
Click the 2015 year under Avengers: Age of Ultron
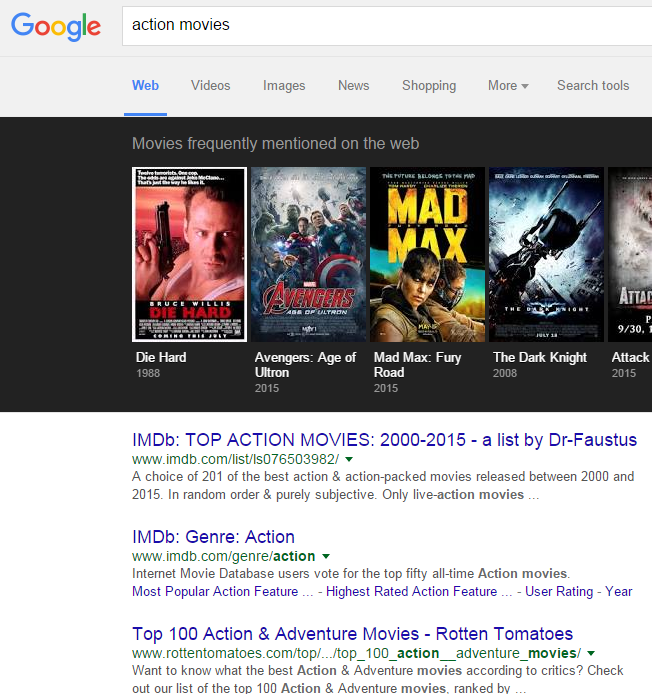(x=267, y=388)
